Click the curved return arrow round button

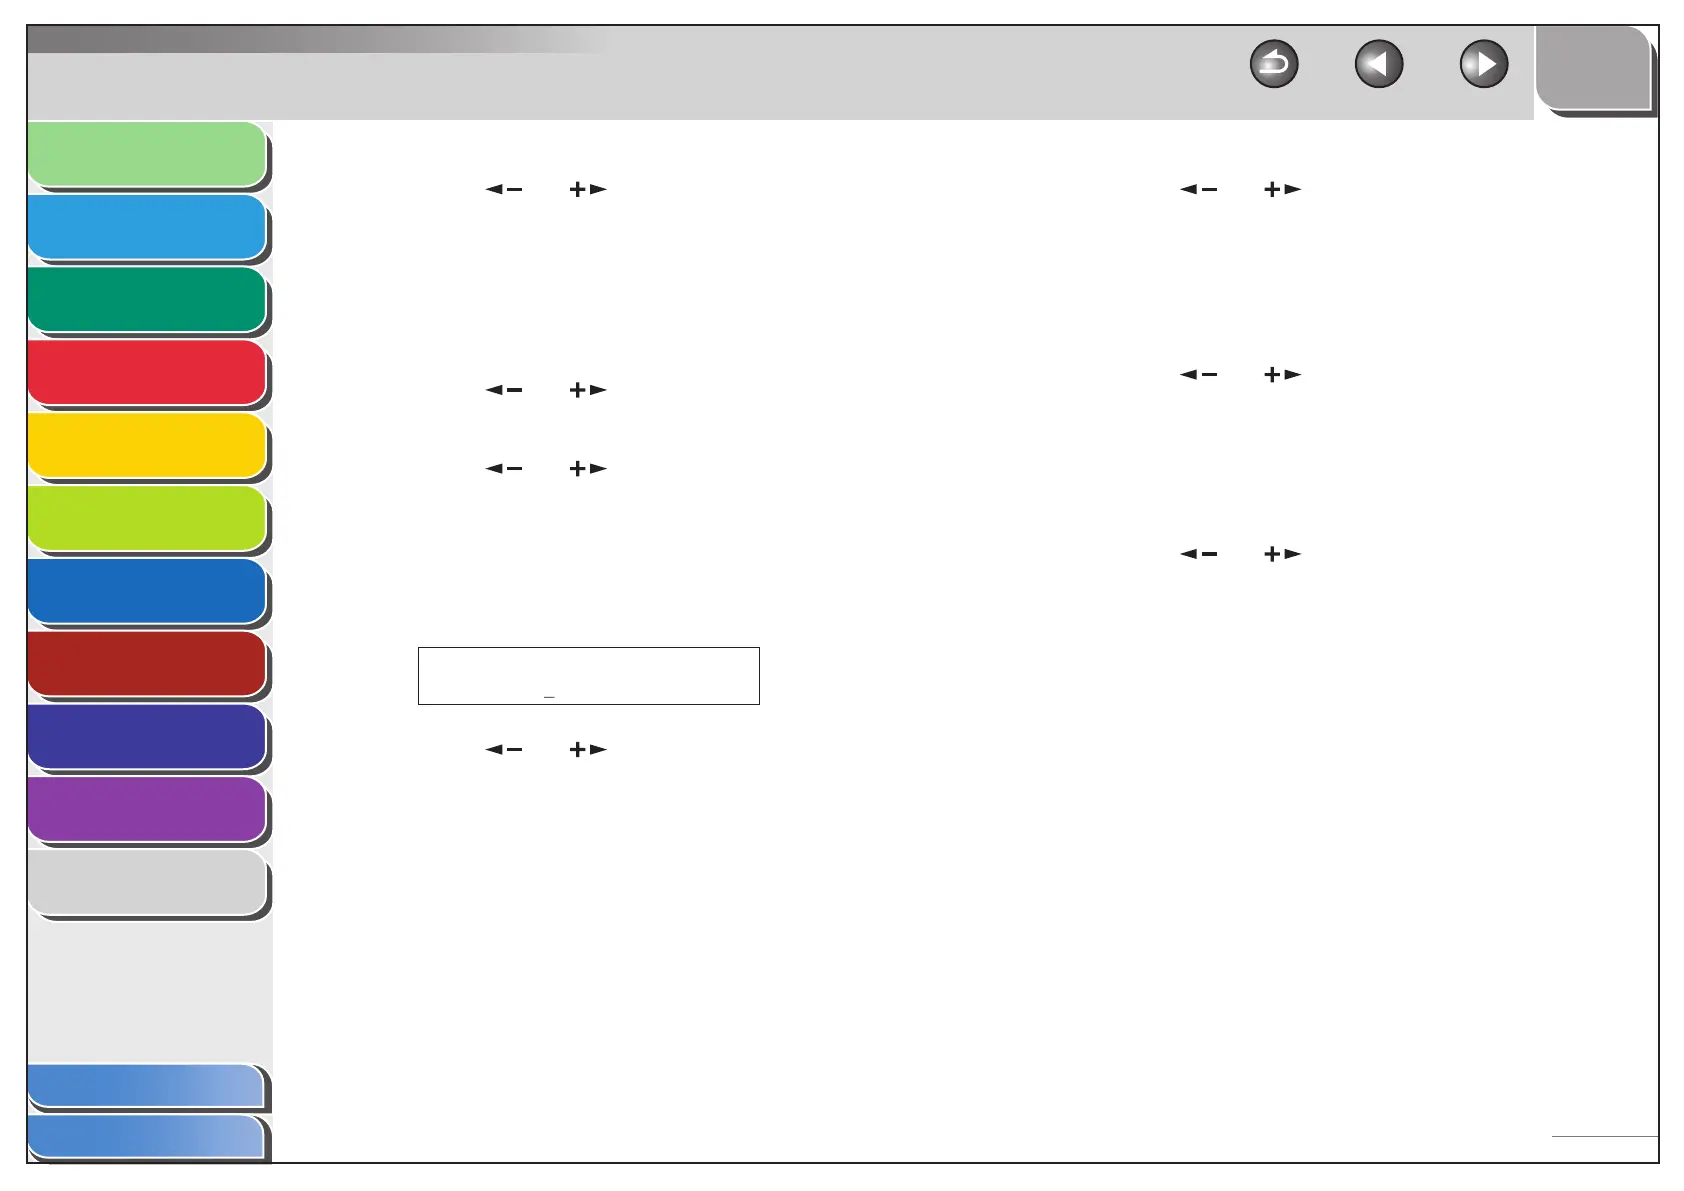pyautogui.click(x=1274, y=65)
